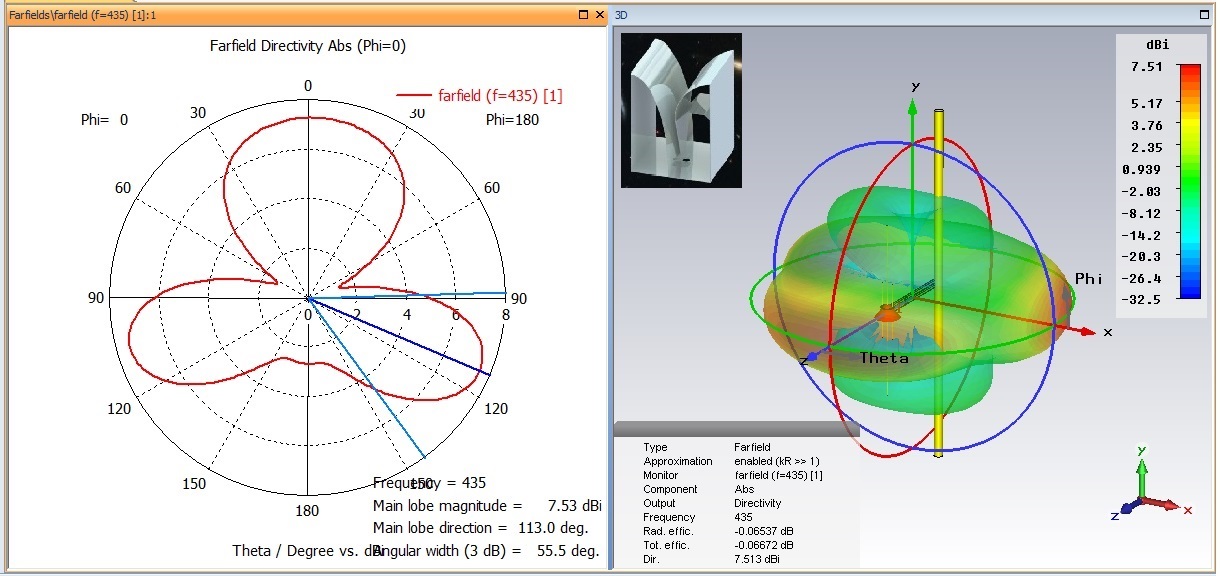Select the 'Angular width (3 dB) = 55.5 deg.' text
This screenshot has height=576, width=1220.
(486, 550)
